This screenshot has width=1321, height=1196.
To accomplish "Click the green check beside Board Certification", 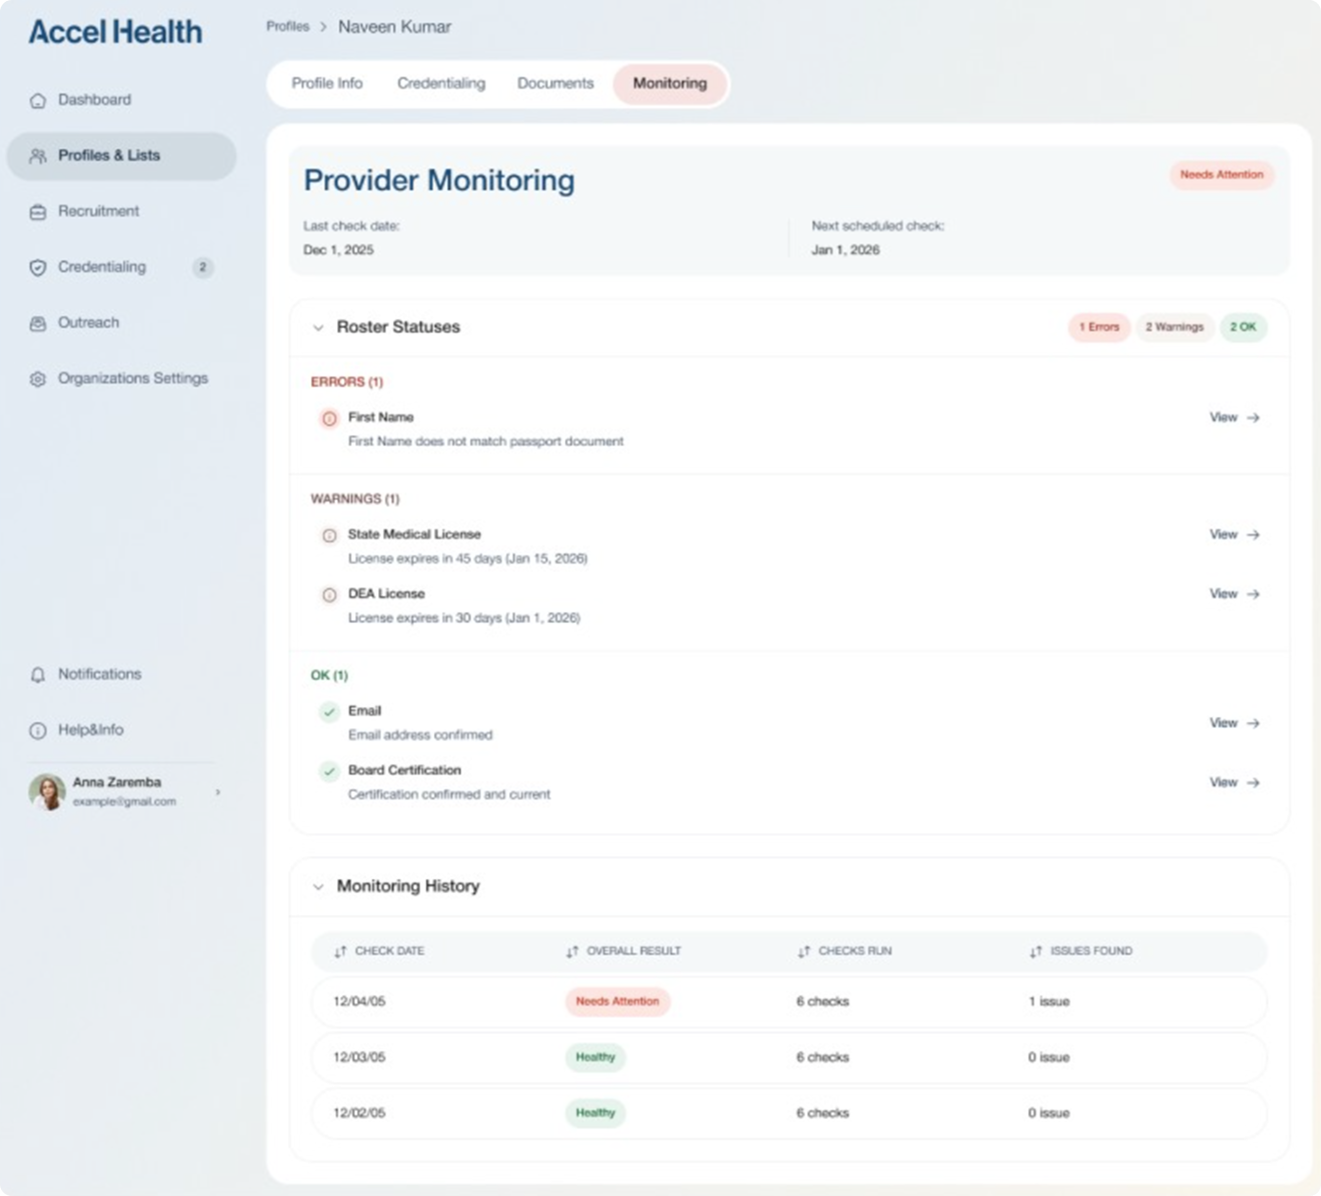I will (x=329, y=771).
